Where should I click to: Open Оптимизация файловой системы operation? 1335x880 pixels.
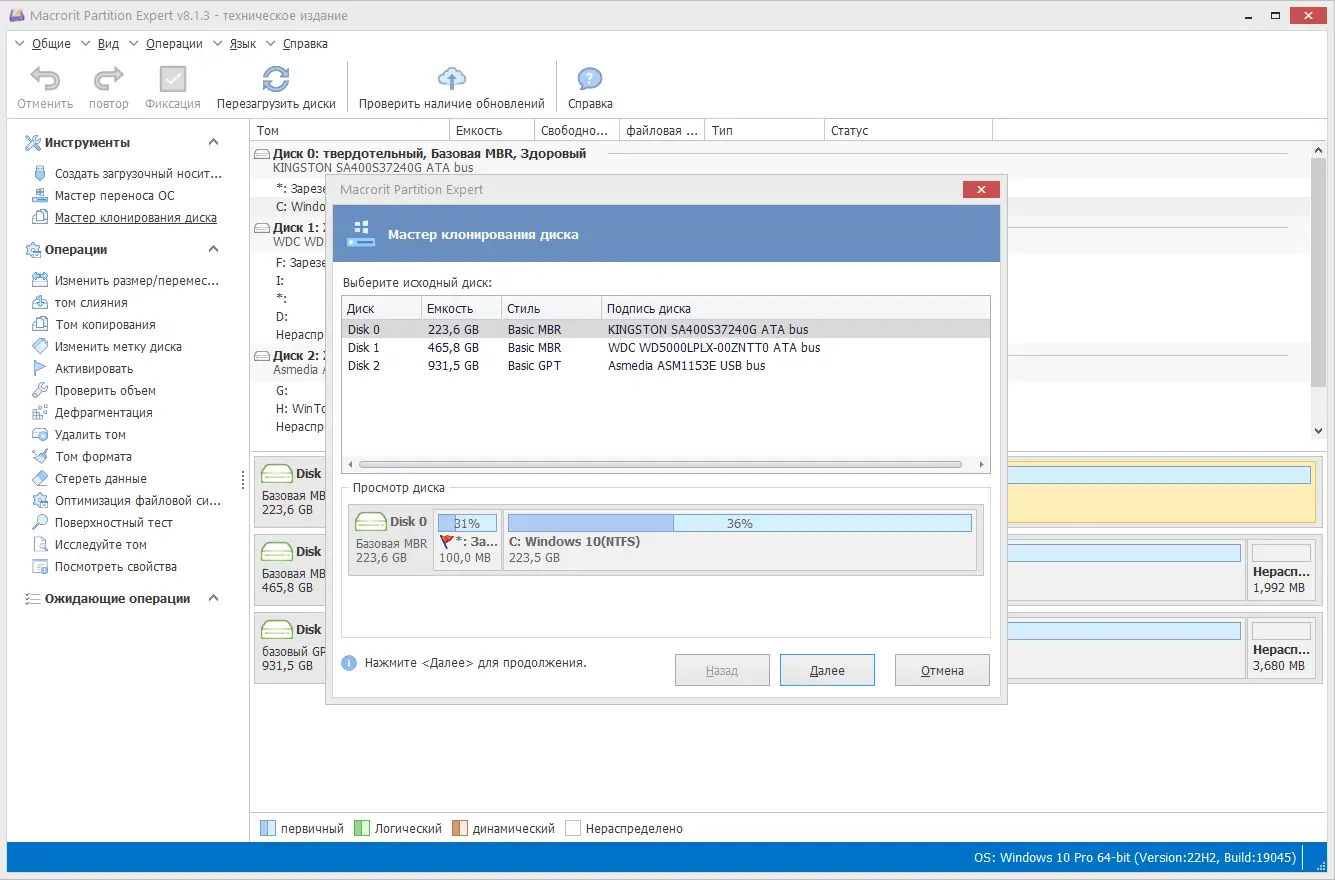(x=126, y=501)
